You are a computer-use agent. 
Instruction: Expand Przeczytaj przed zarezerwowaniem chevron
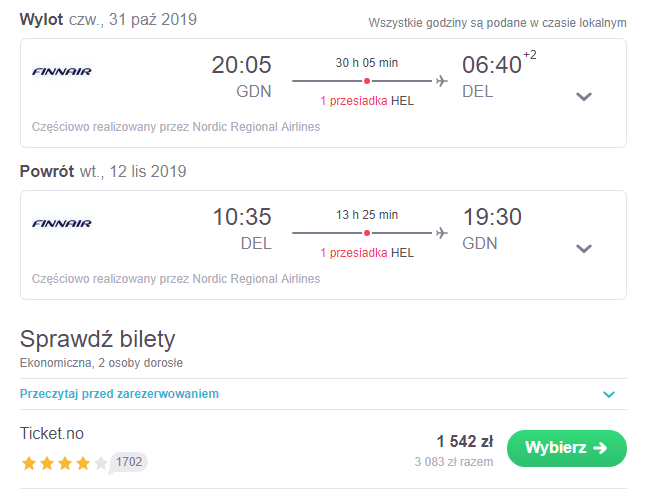tap(609, 394)
